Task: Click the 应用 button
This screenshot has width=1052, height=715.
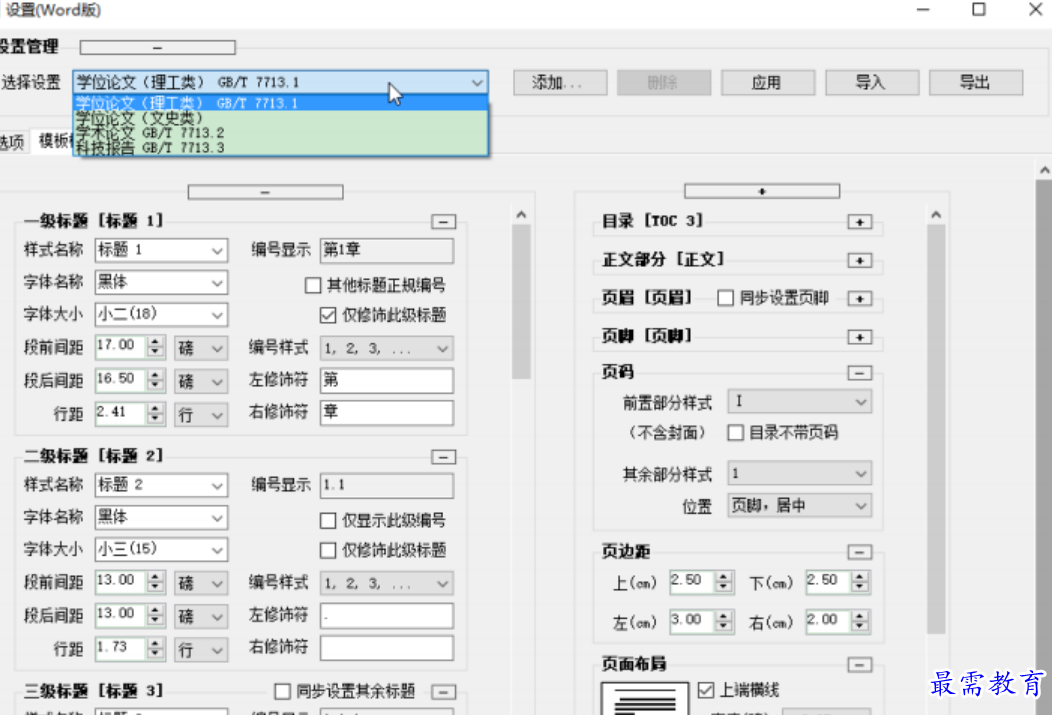Action: (x=768, y=82)
